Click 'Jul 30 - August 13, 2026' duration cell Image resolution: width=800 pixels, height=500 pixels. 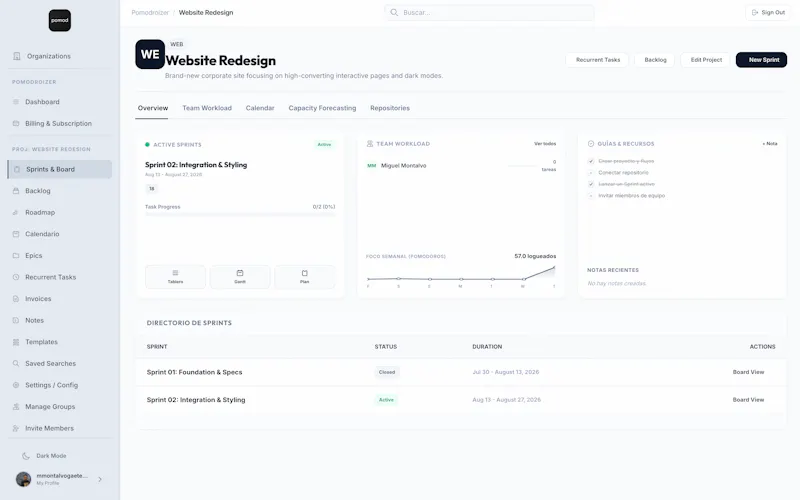pos(506,372)
